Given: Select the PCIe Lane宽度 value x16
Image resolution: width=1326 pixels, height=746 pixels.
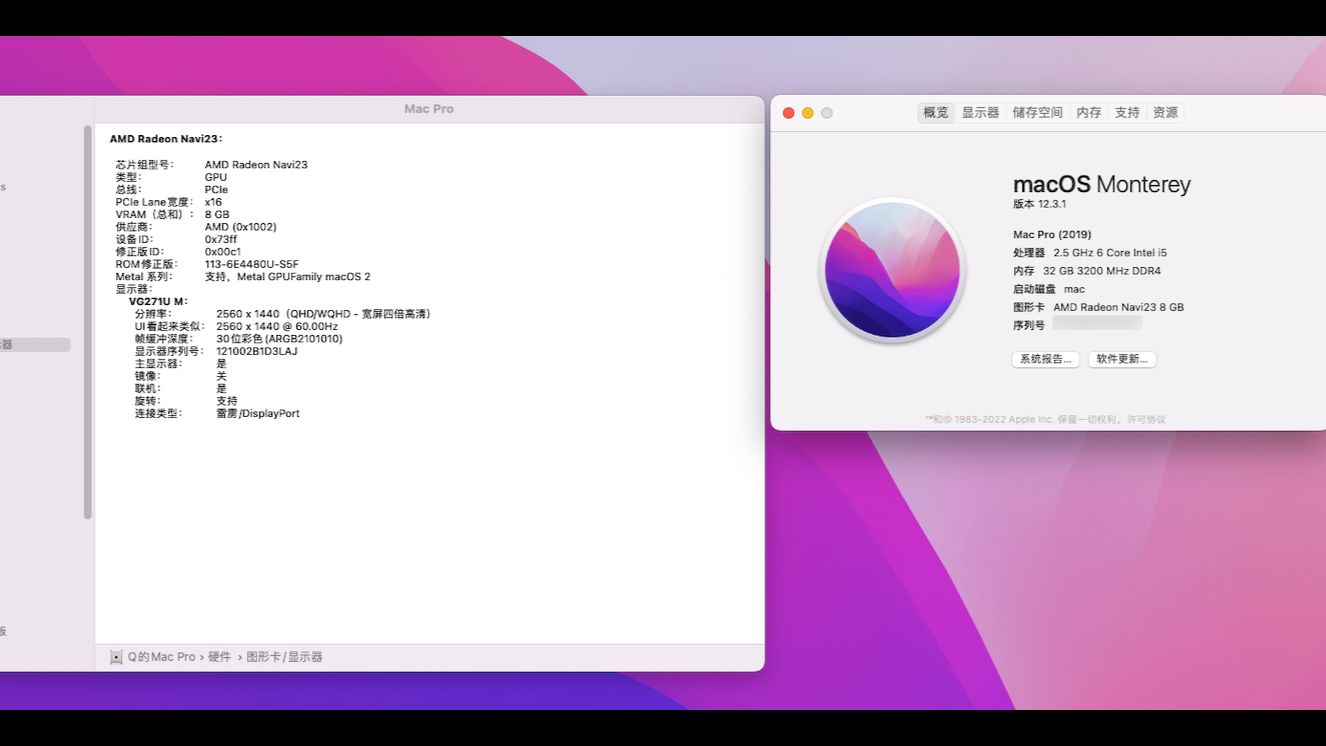Looking at the screenshot, I should (x=213, y=202).
